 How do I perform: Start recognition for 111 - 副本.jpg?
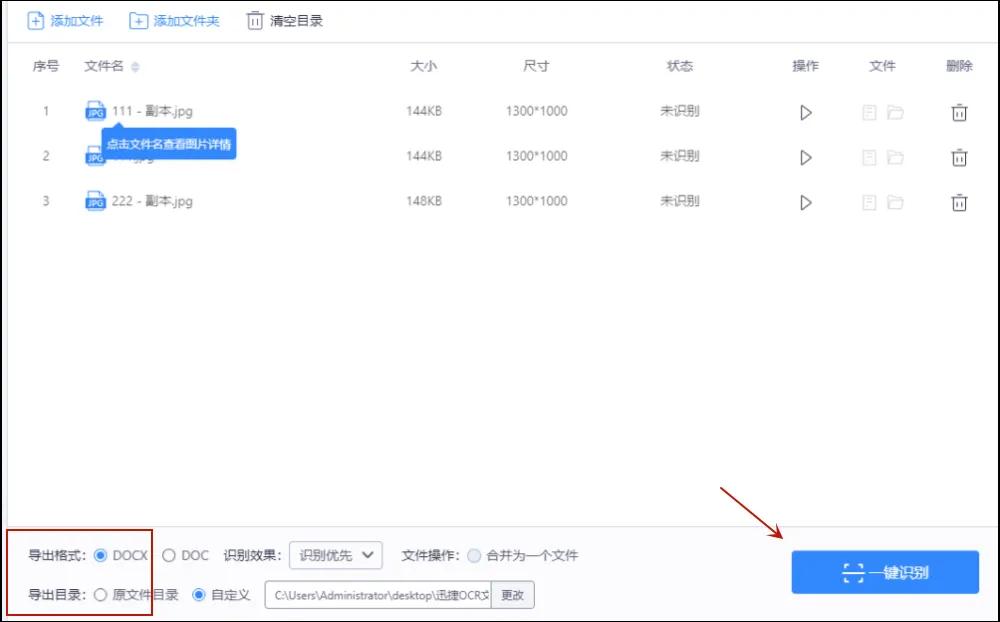click(805, 112)
